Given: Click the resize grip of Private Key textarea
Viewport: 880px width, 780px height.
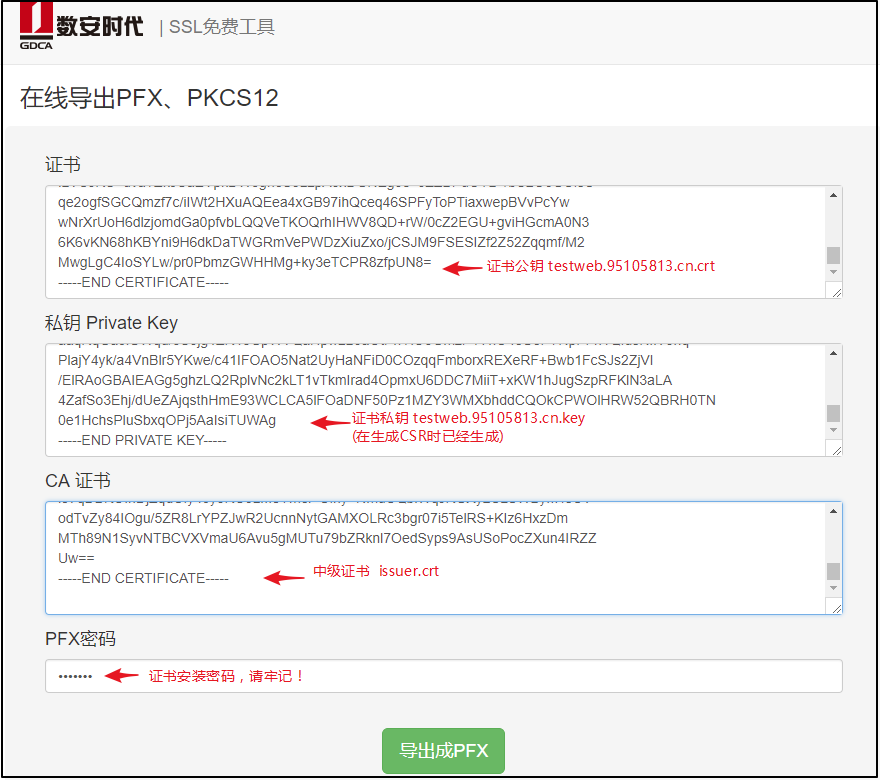Looking at the screenshot, I should click(836, 450).
